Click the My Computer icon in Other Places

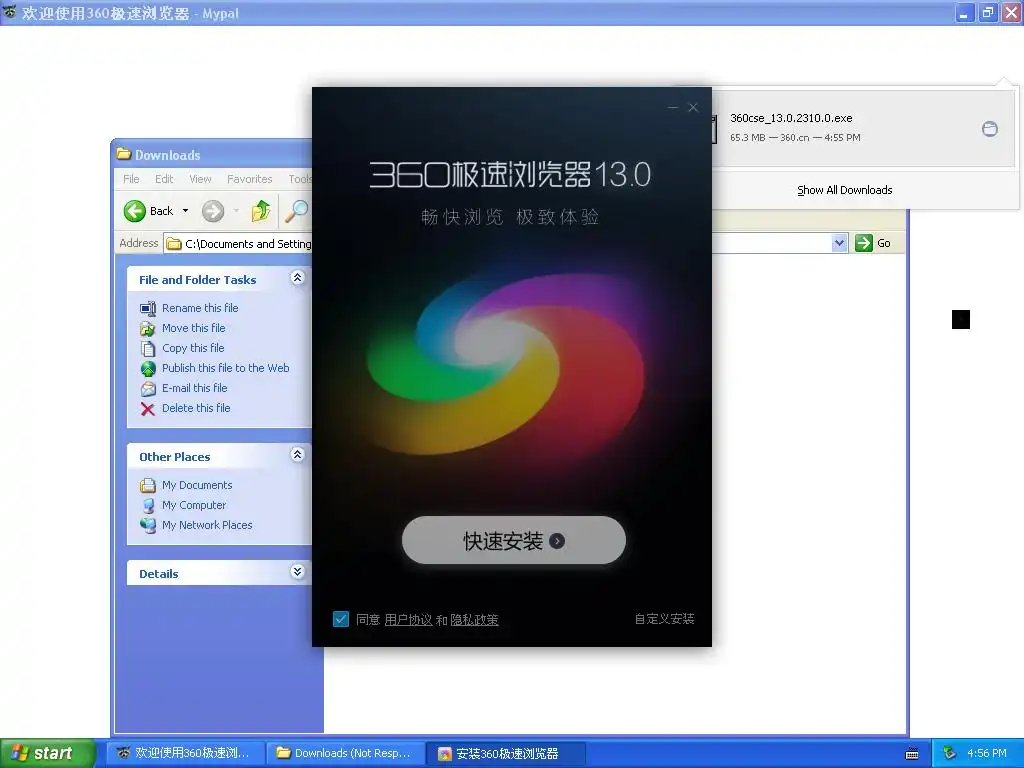pos(148,505)
